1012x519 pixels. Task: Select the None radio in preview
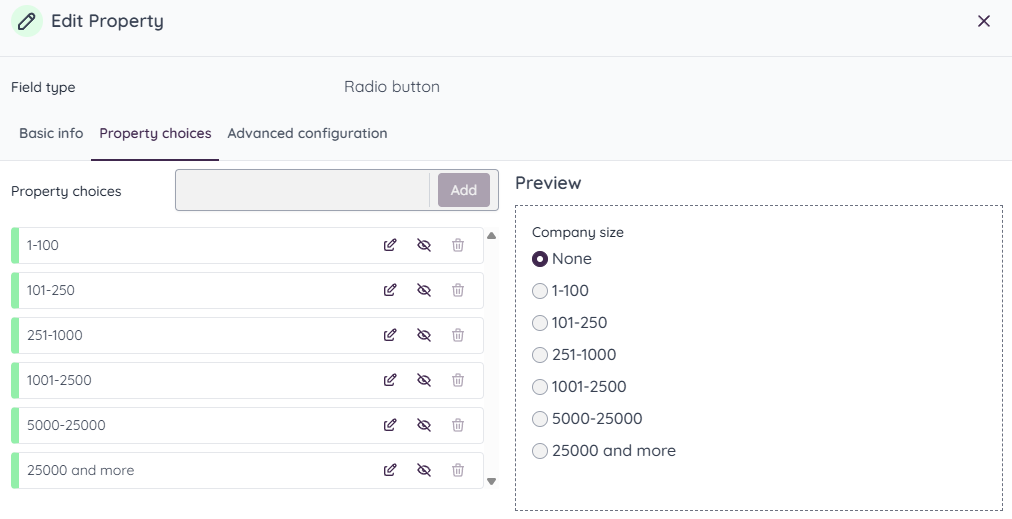(540, 259)
